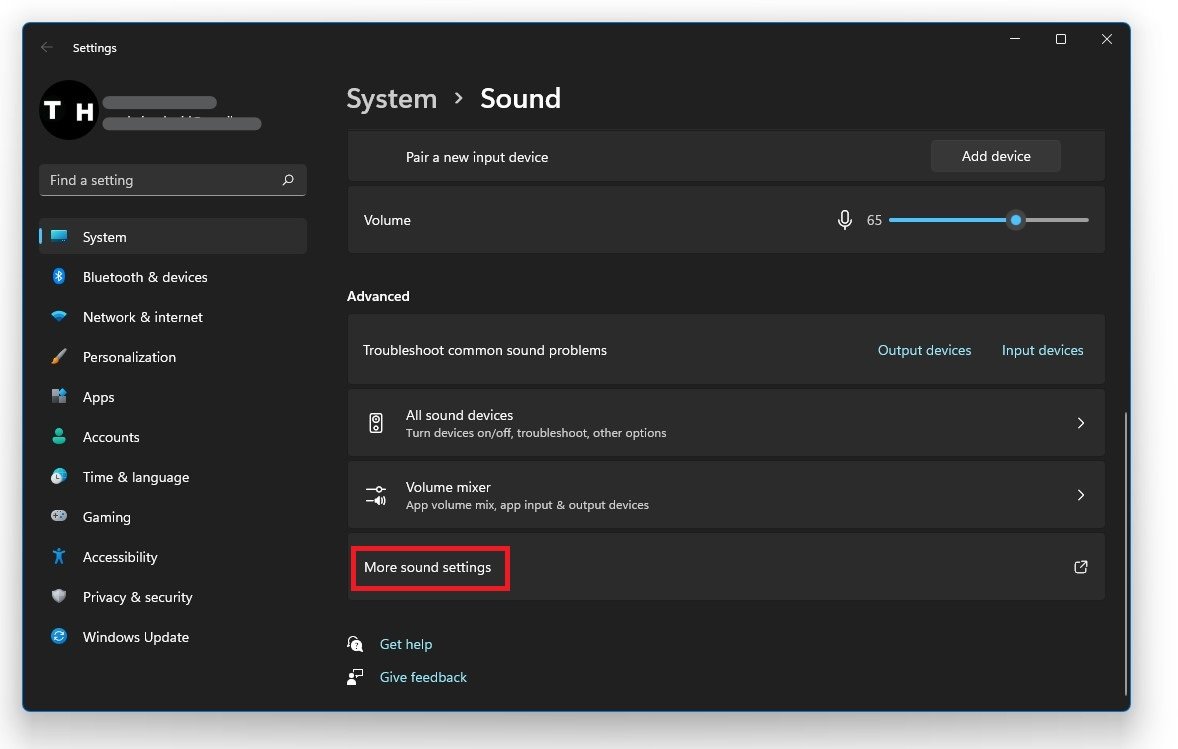
Task: Troubleshoot Output devices link
Action: tap(924, 350)
